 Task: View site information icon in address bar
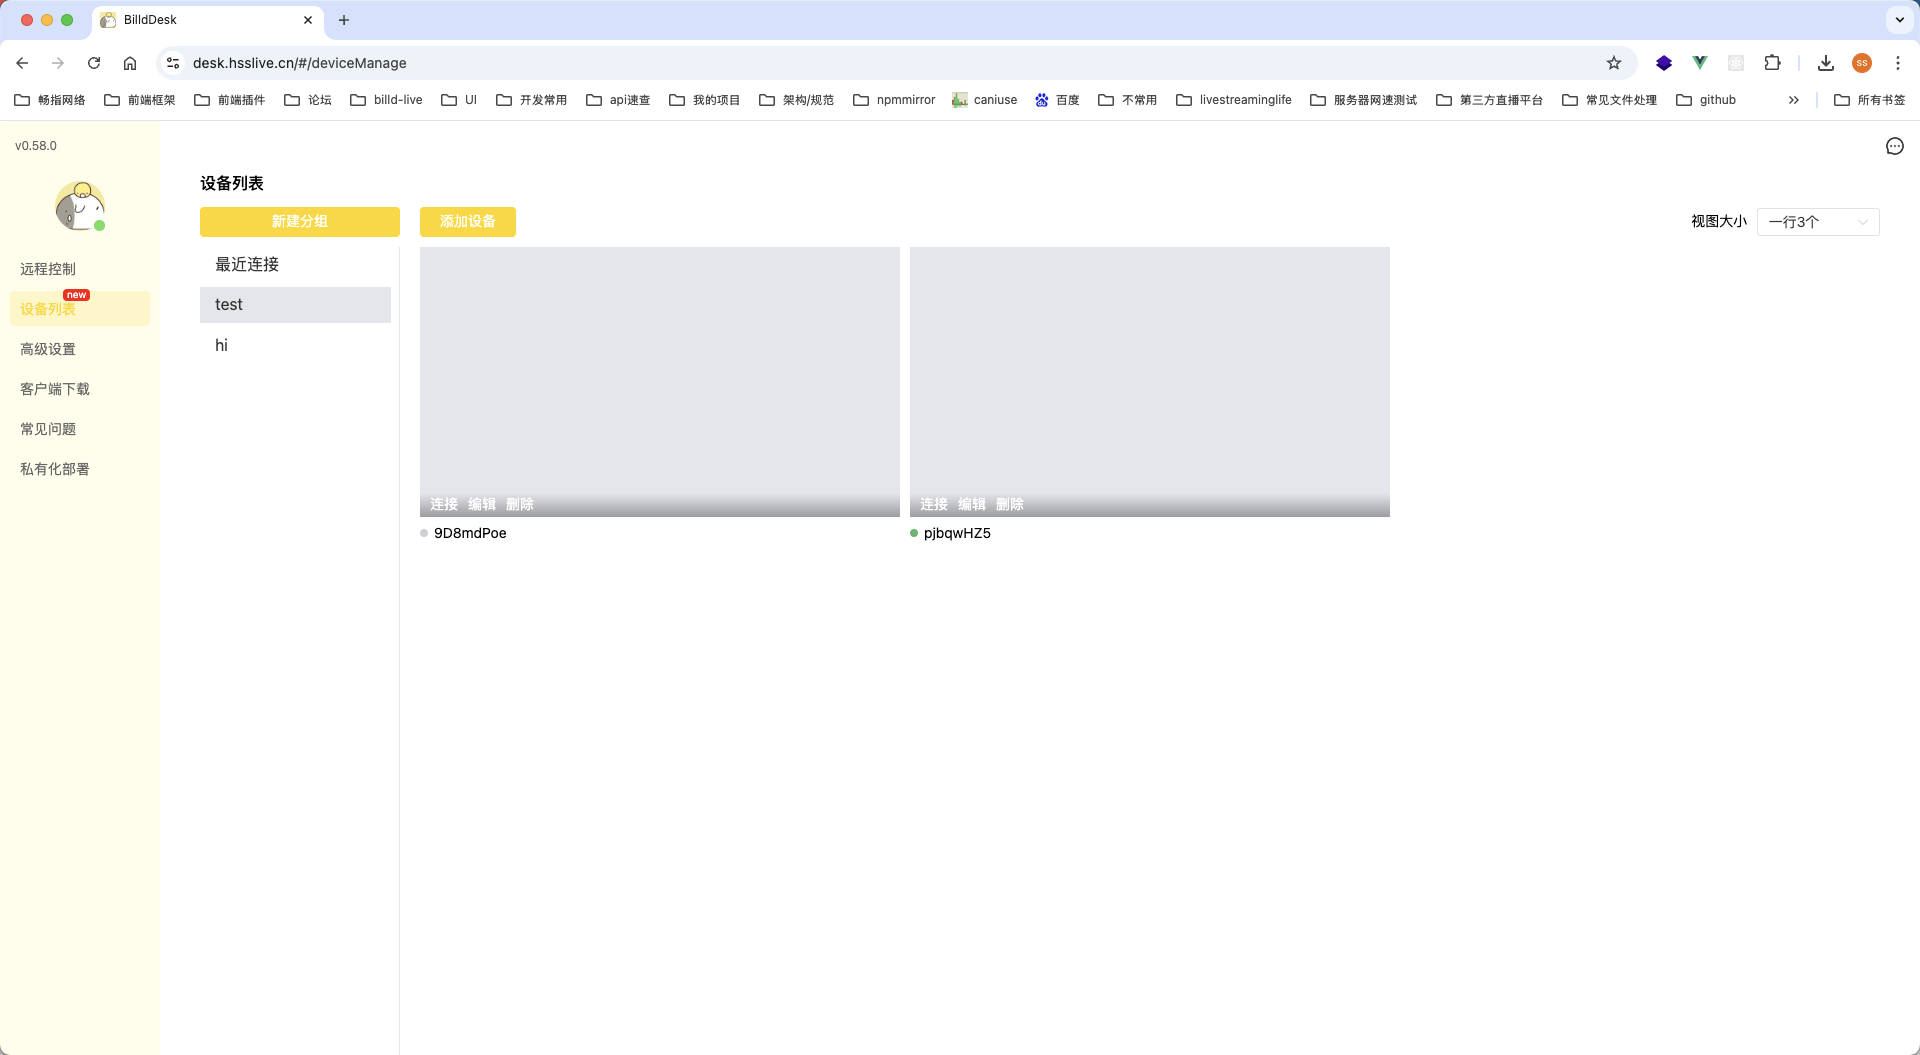(173, 63)
